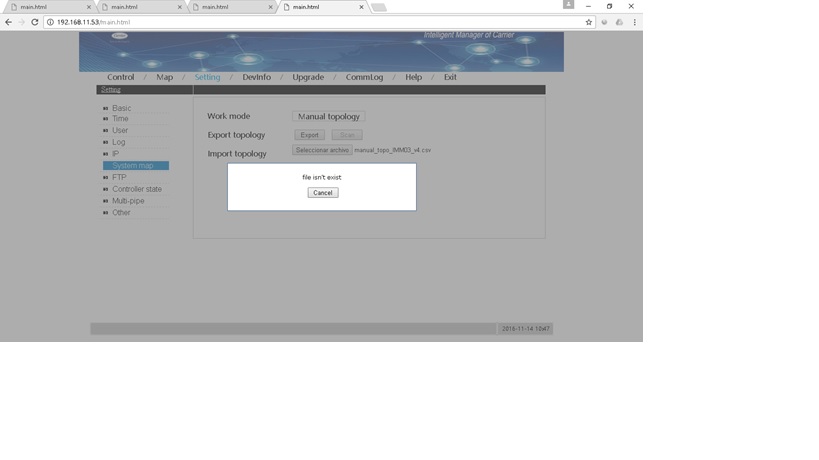Switch to the first main.html tab

[40, 7]
